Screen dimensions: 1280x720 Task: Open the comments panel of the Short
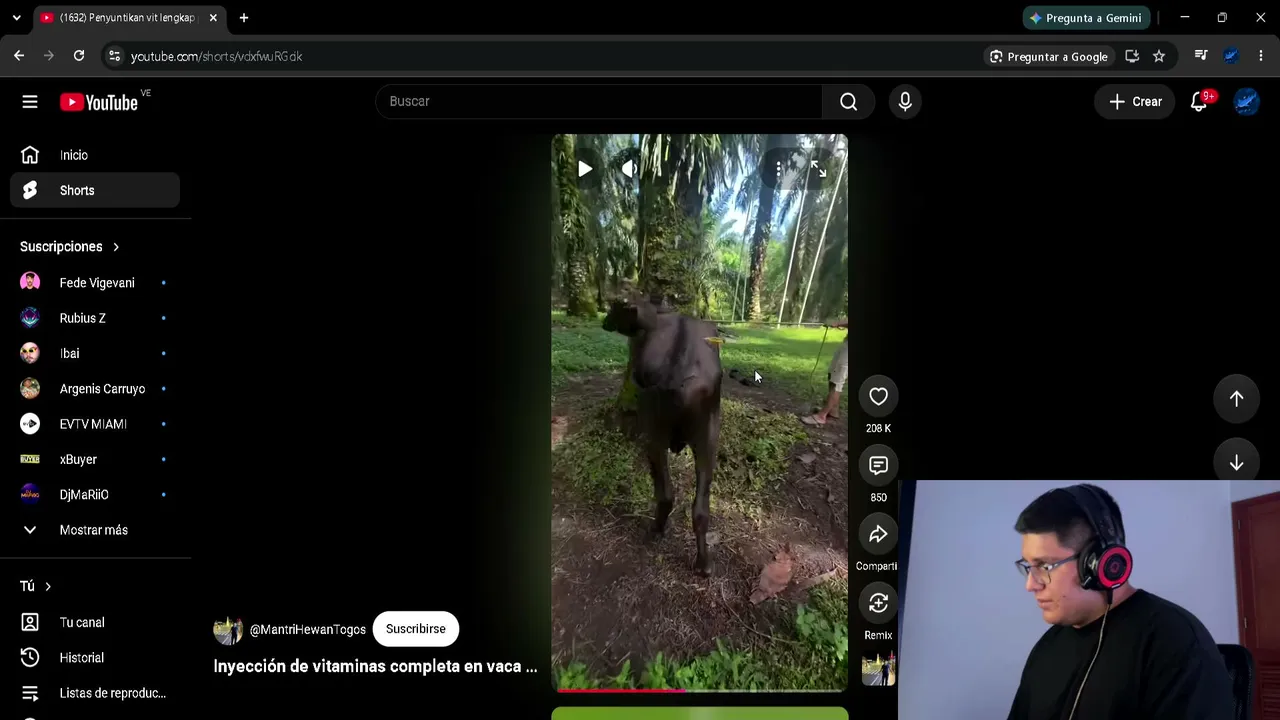[878, 465]
